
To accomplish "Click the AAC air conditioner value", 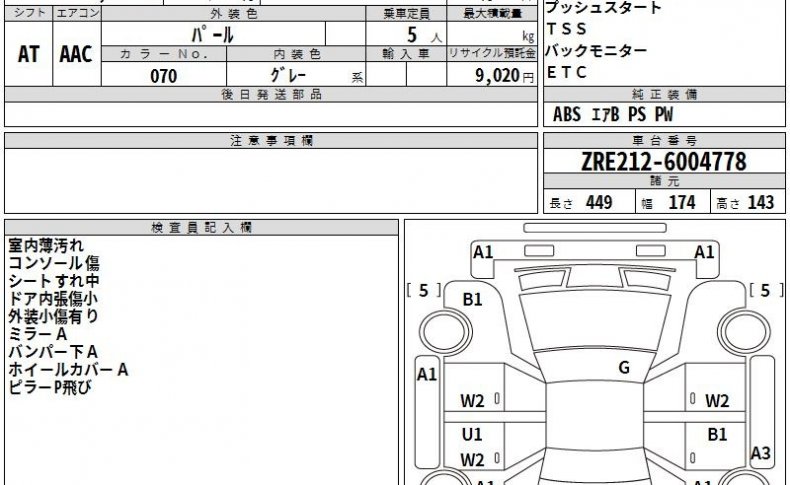I will 76,54.
